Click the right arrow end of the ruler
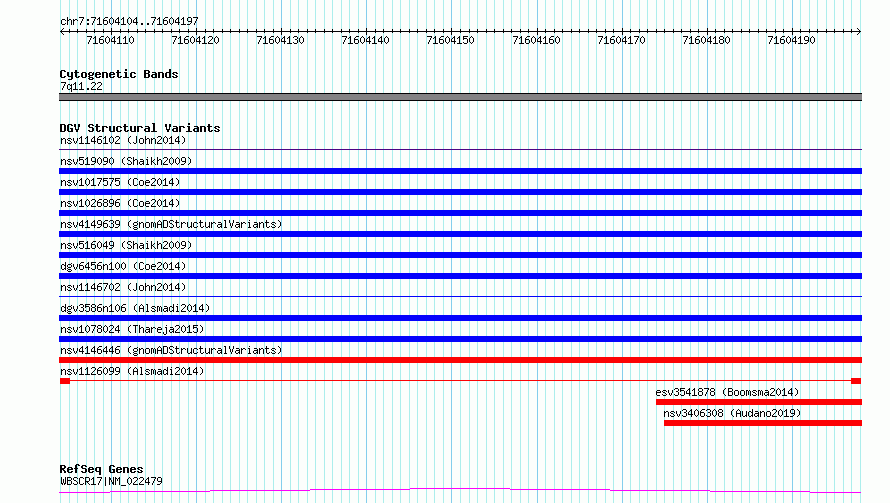The width and height of the screenshot is (890, 503). click(x=859, y=31)
